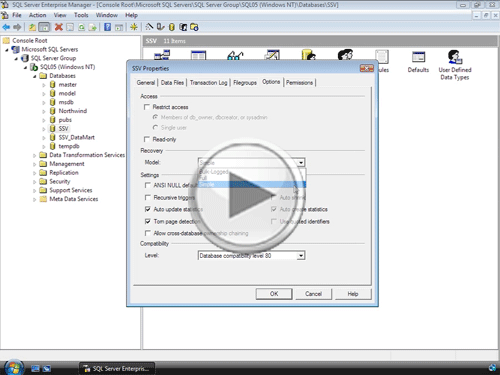Expand Data Transformation Services node

pyautogui.click(x=34, y=155)
